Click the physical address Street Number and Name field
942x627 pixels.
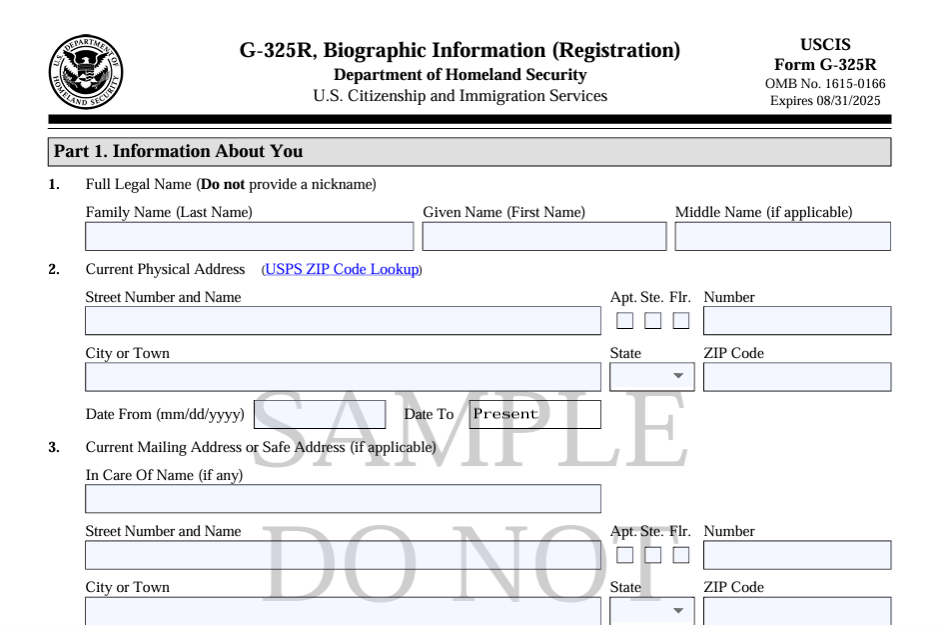pyautogui.click(x=343, y=321)
